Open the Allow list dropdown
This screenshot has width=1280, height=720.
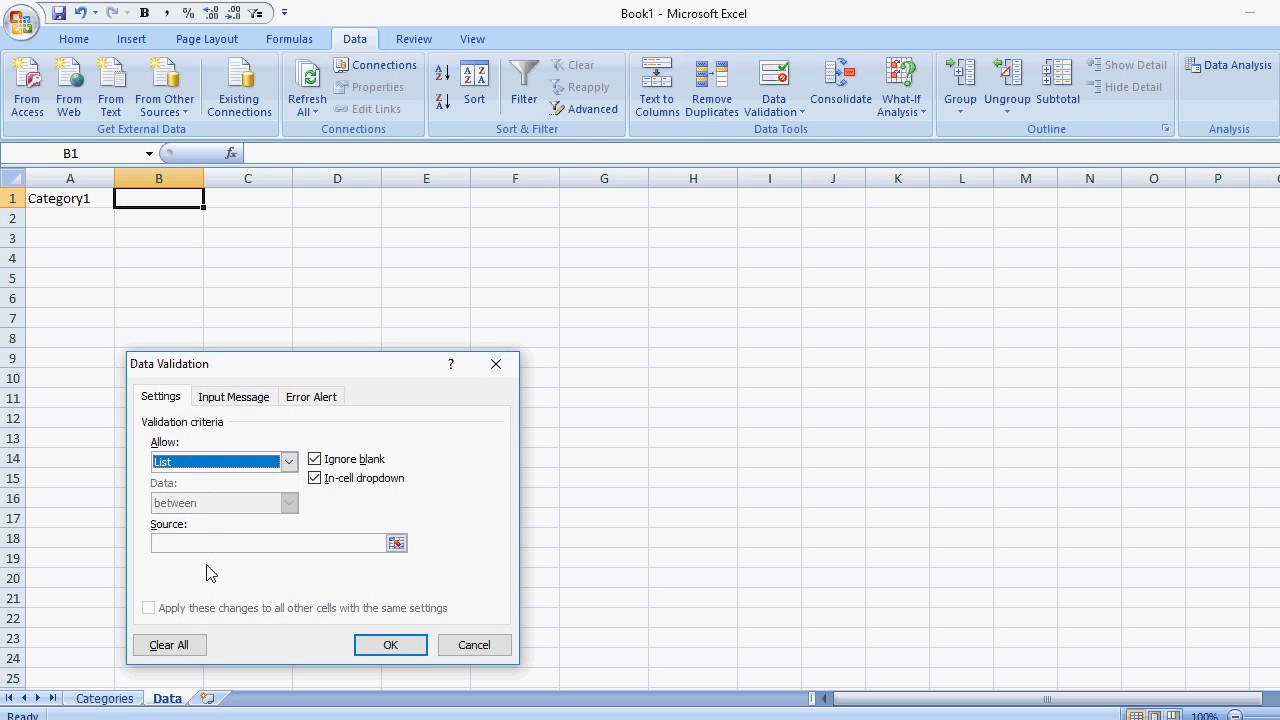[289, 462]
